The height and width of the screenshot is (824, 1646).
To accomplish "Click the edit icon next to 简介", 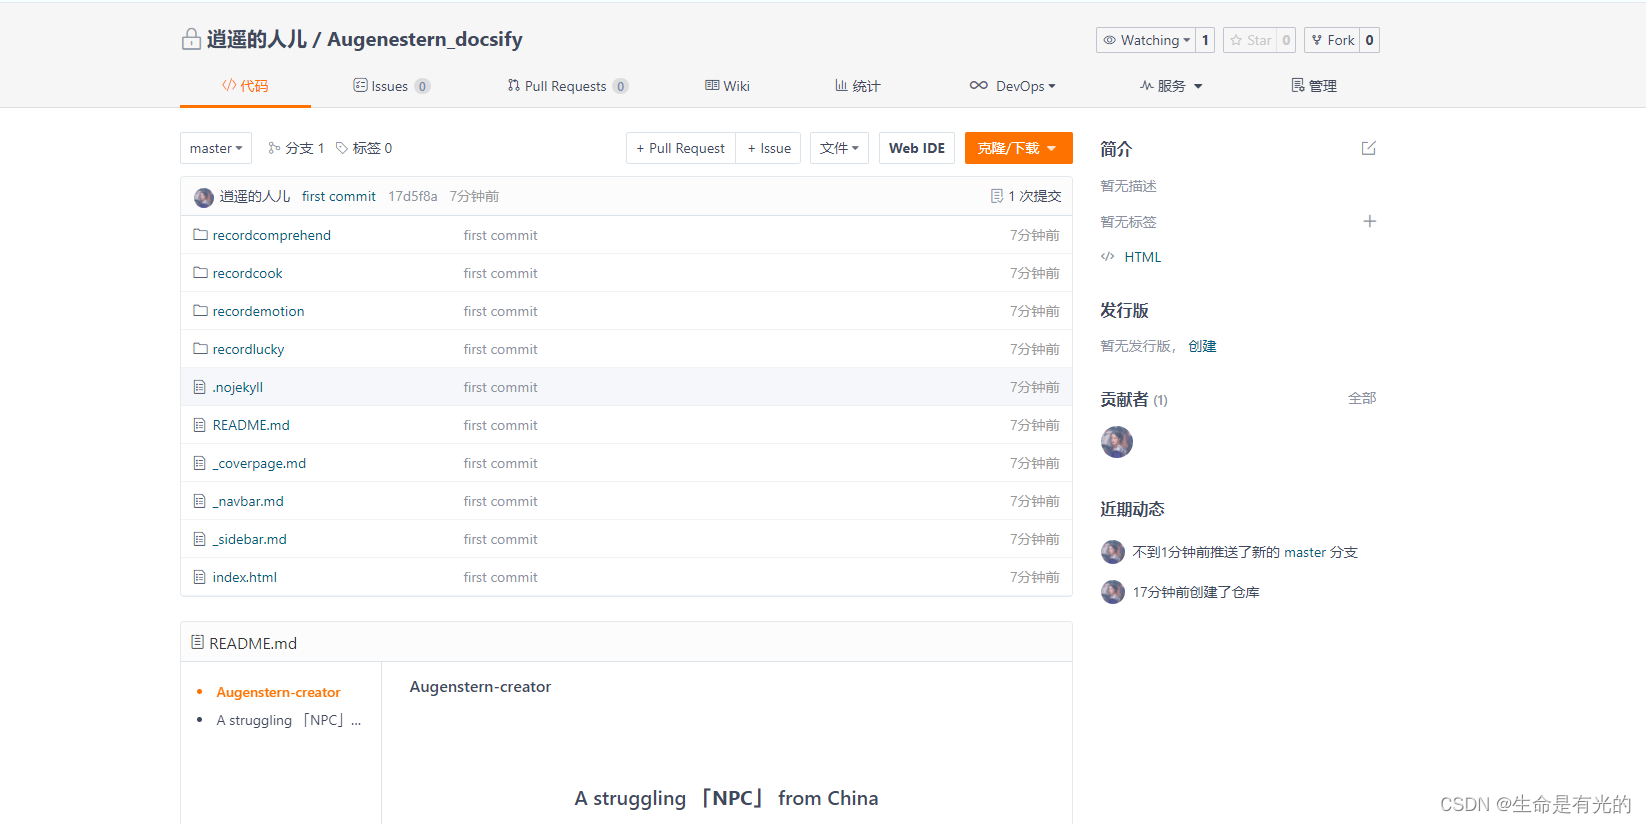I will click(x=1369, y=148).
